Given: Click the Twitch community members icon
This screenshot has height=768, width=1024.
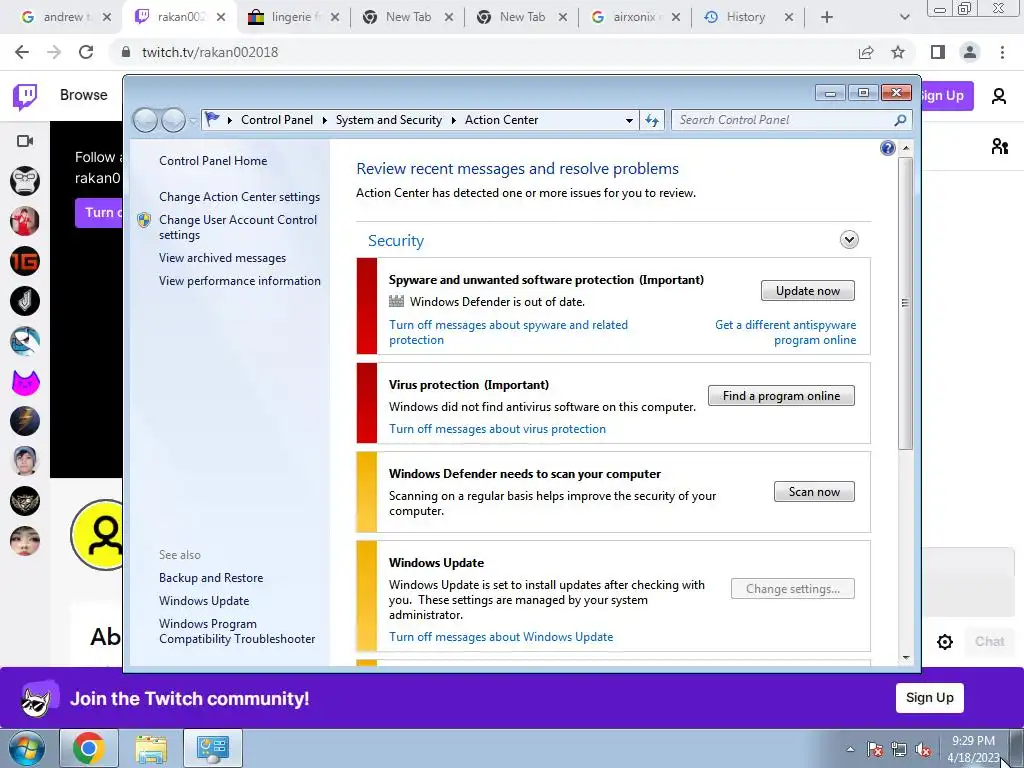Looking at the screenshot, I should click(999, 146).
